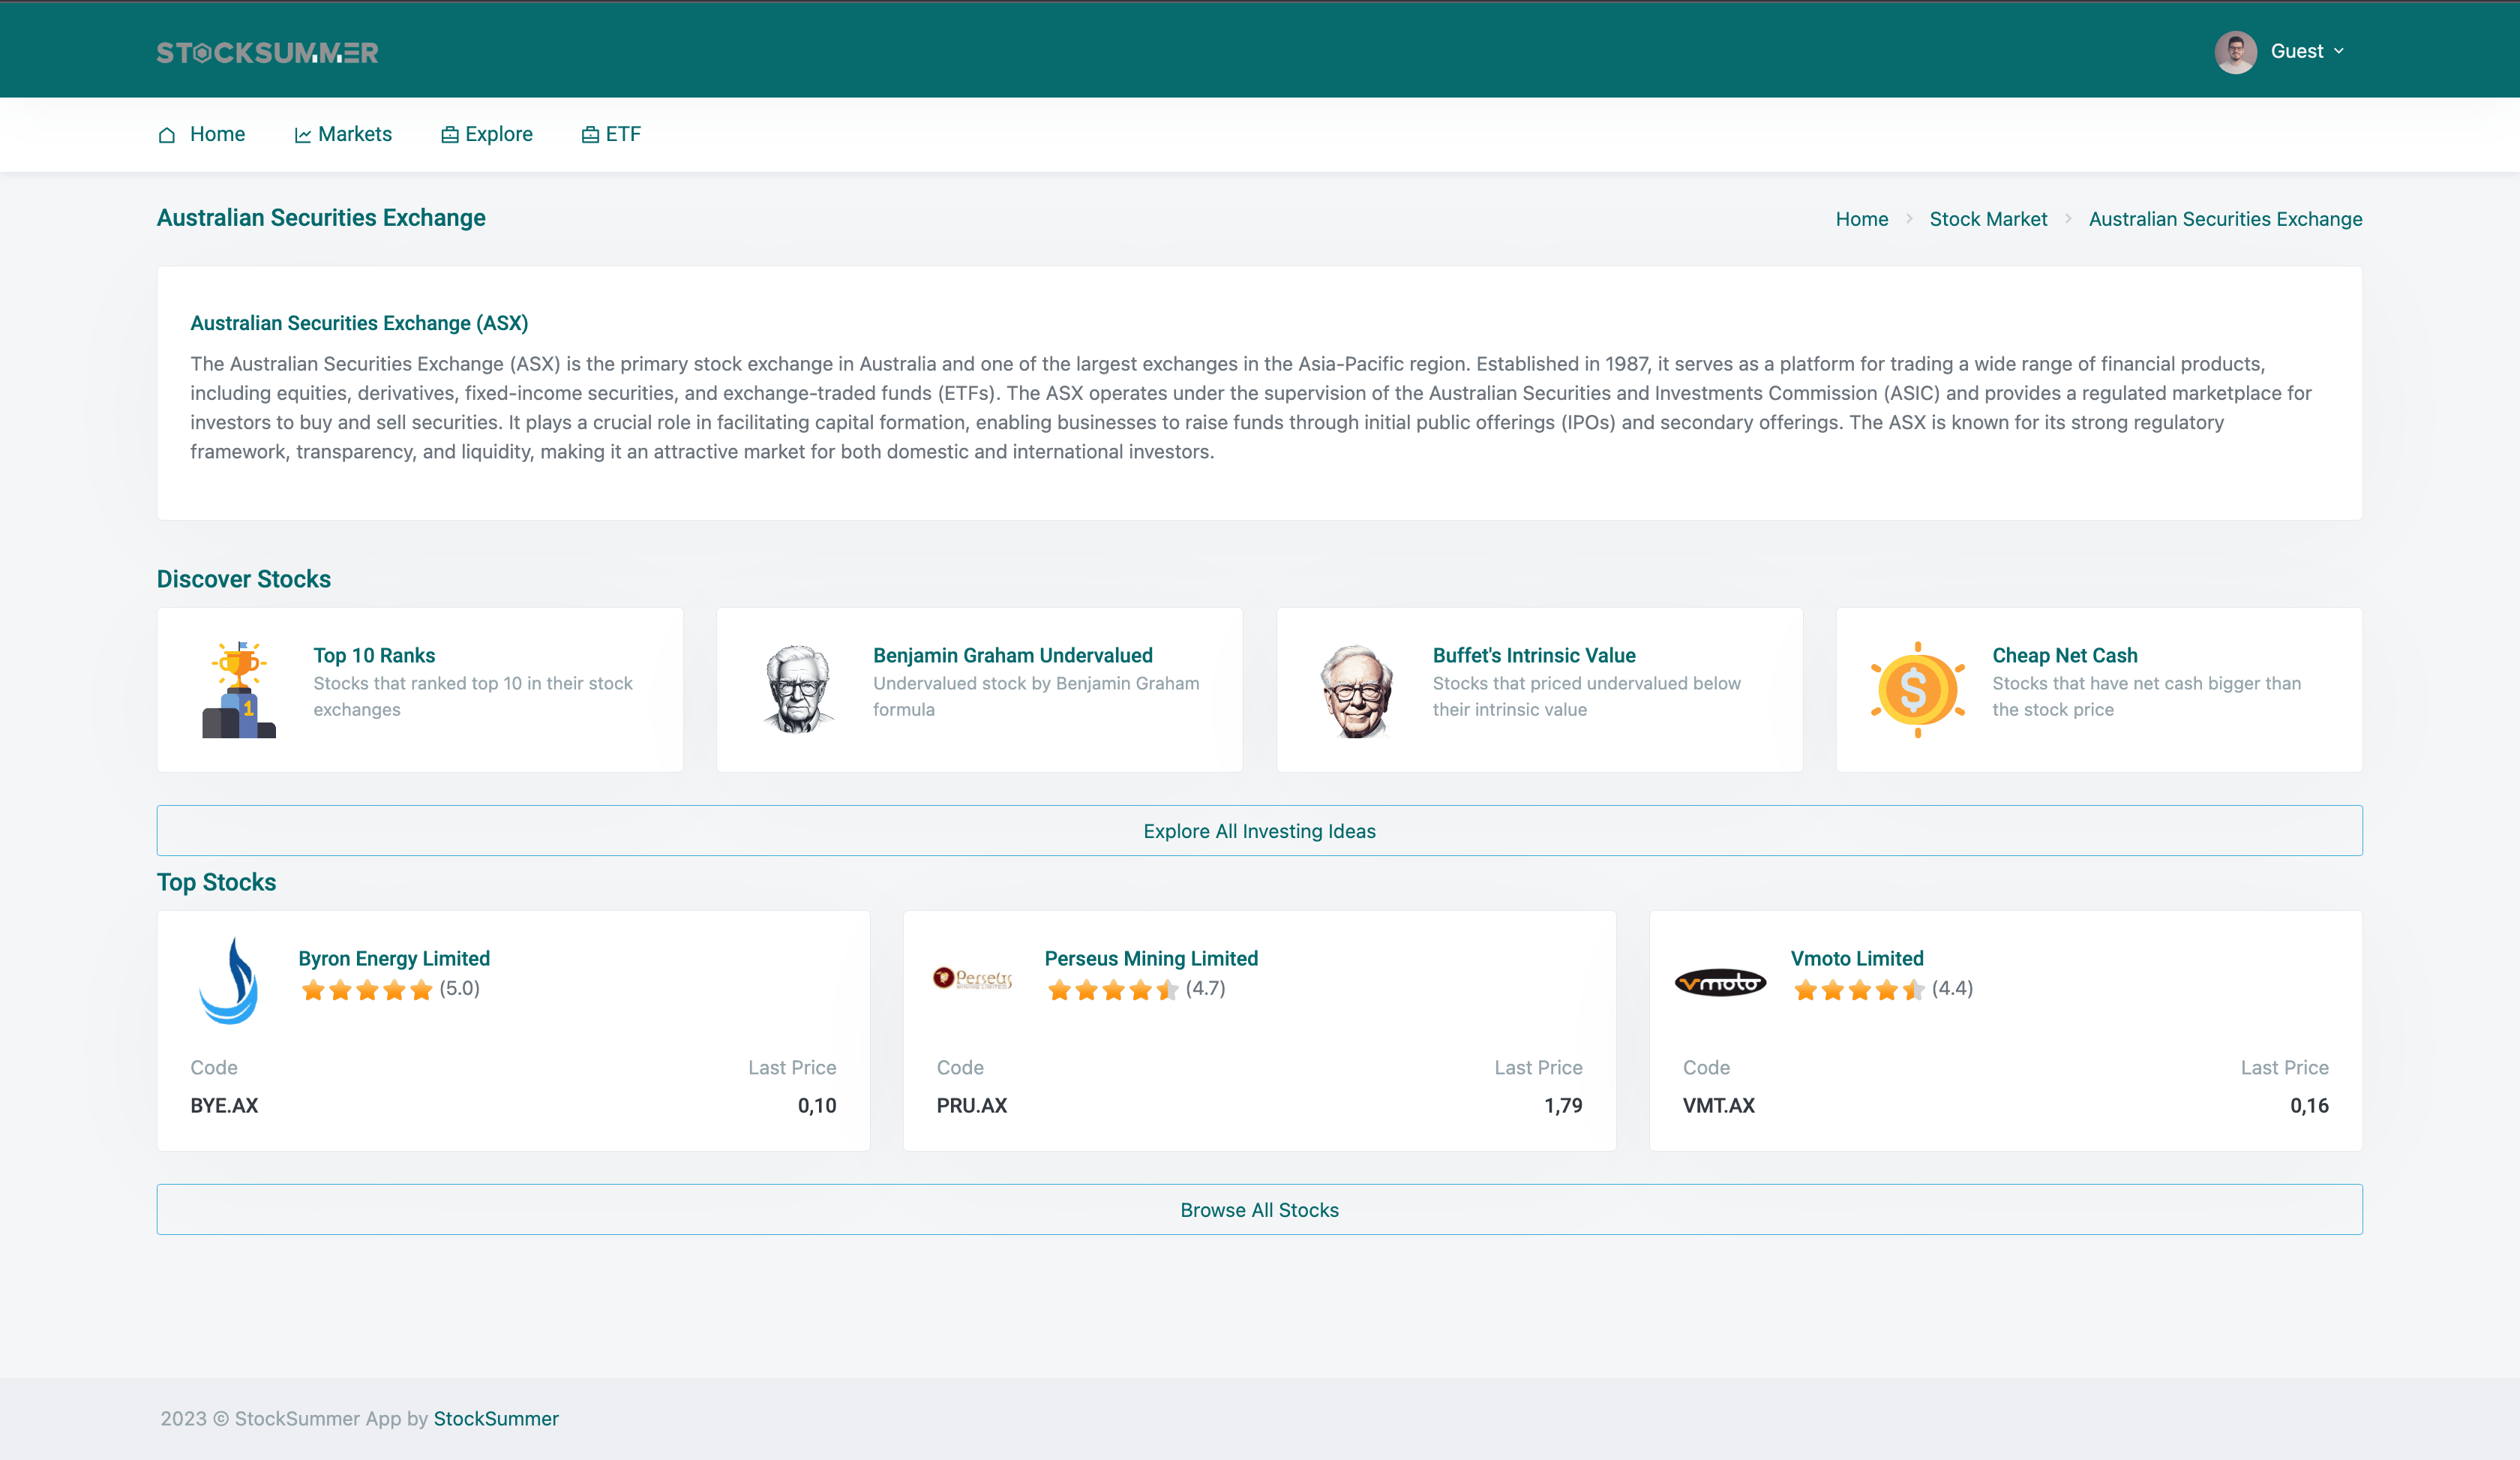Click the Explore briefcase icon
The width and height of the screenshot is (2520, 1460).
[449, 133]
